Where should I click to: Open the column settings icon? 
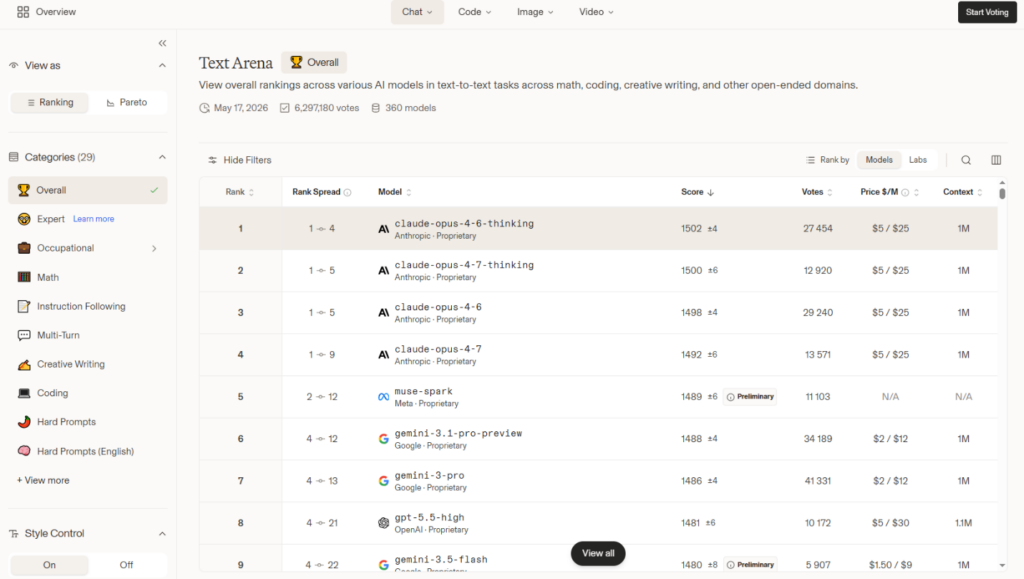click(x=996, y=160)
